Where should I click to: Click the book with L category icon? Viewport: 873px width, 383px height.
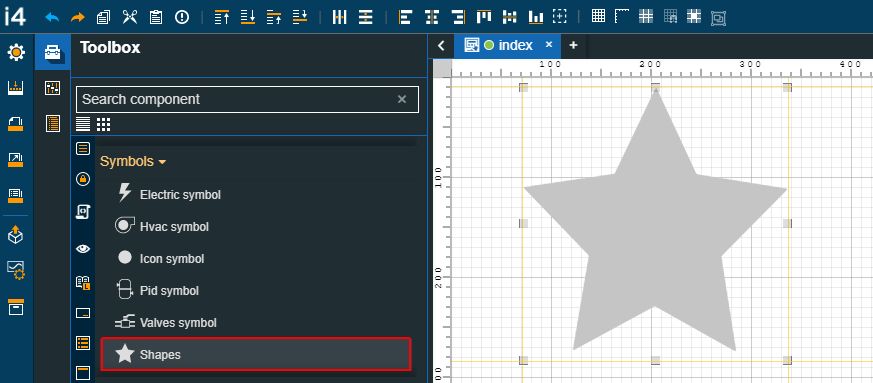(83, 282)
